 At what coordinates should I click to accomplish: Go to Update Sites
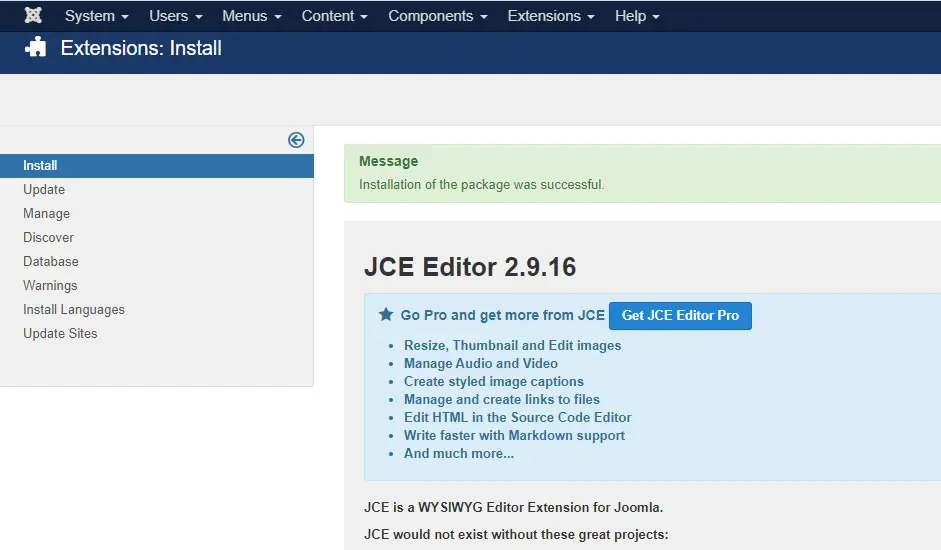point(61,334)
